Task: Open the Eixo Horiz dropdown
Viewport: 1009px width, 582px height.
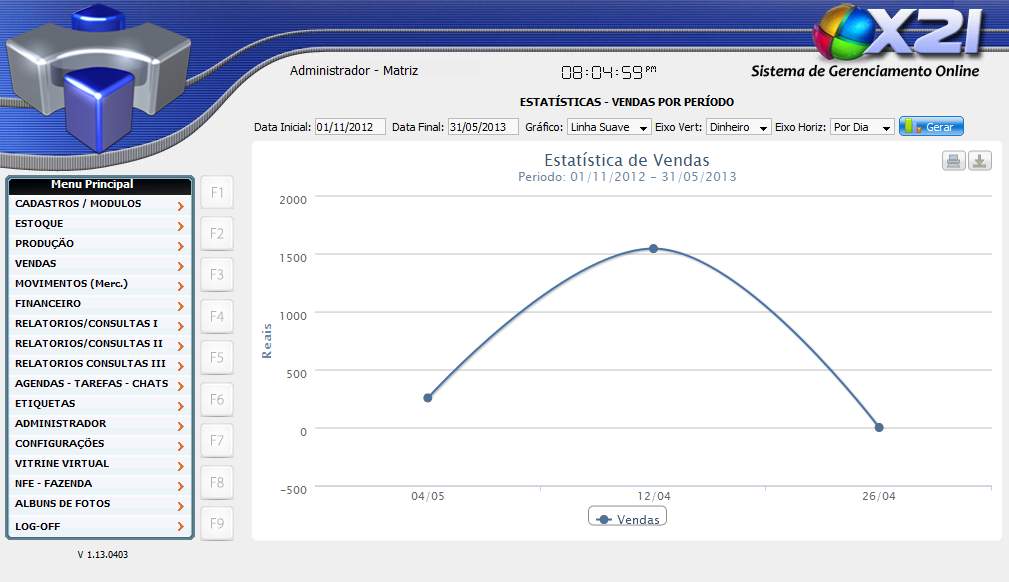Action: (861, 127)
